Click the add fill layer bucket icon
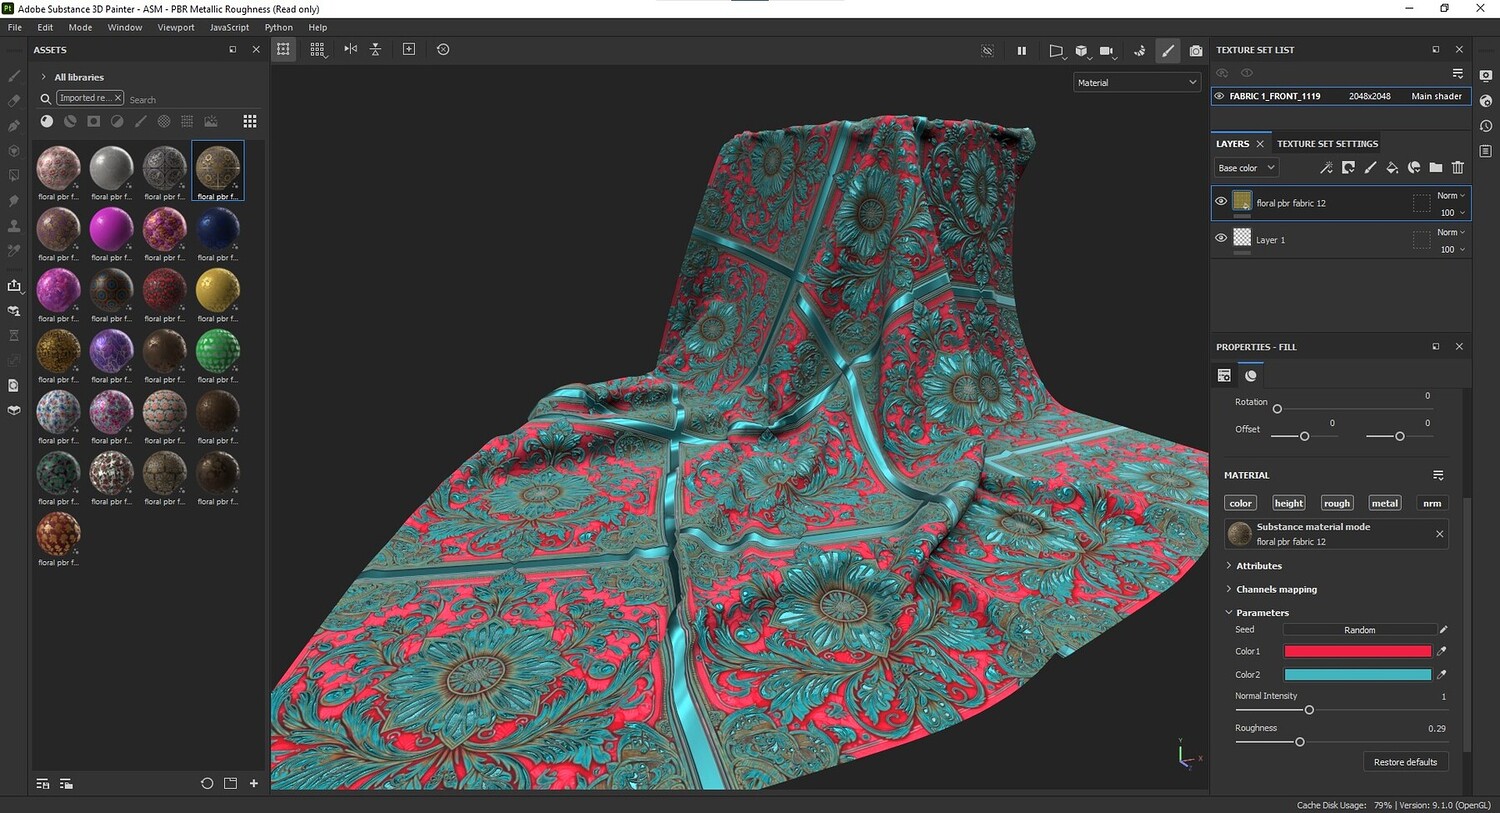Screen dimensions: 1500x813 (x=1392, y=168)
